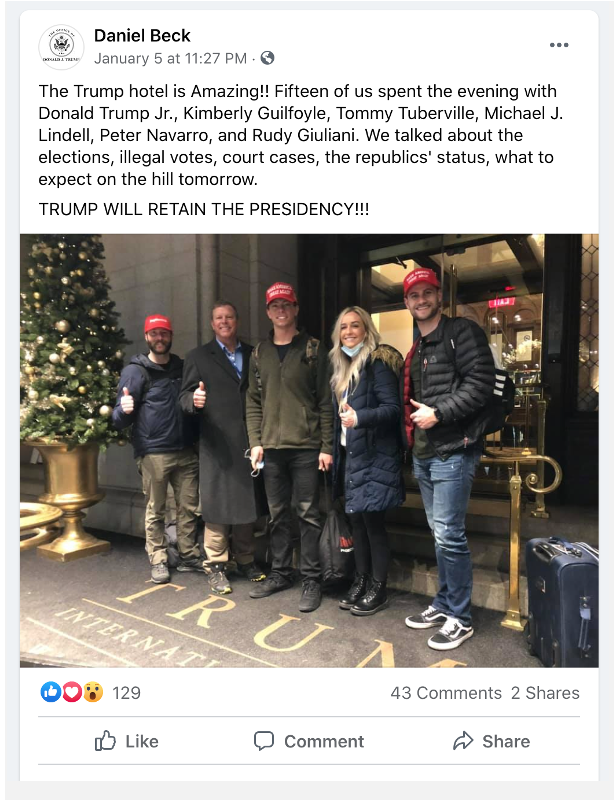The width and height of the screenshot is (614, 800).
Task: Click the profile picture avatar
Action: pyautogui.click(x=61, y=47)
